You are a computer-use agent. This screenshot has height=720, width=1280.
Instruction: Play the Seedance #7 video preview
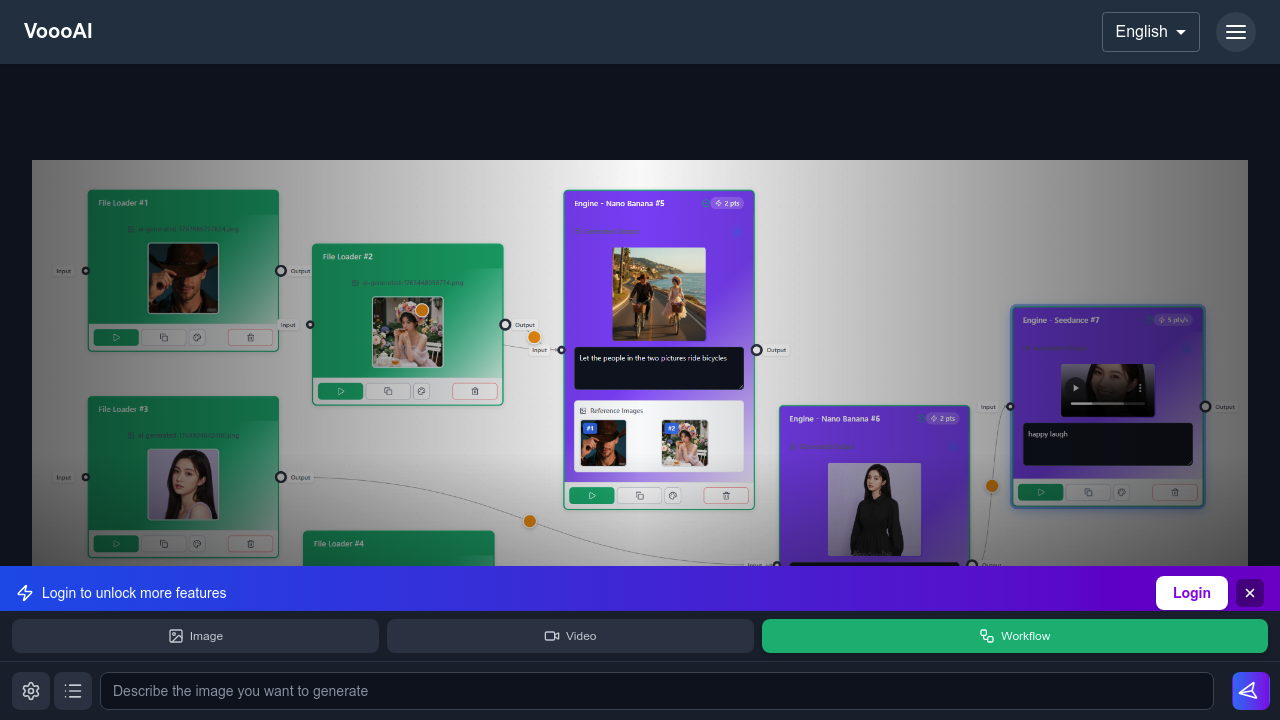(x=1075, y=388)
